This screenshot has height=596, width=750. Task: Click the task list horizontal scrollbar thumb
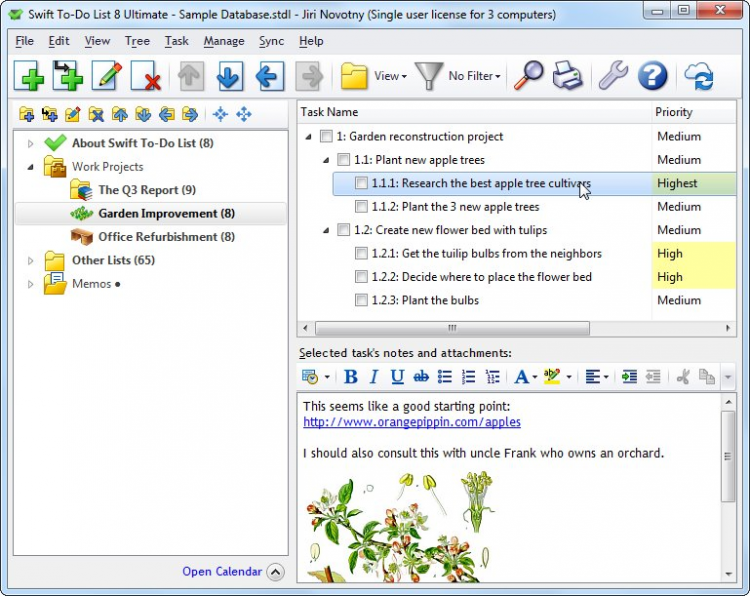pos(452,328)
